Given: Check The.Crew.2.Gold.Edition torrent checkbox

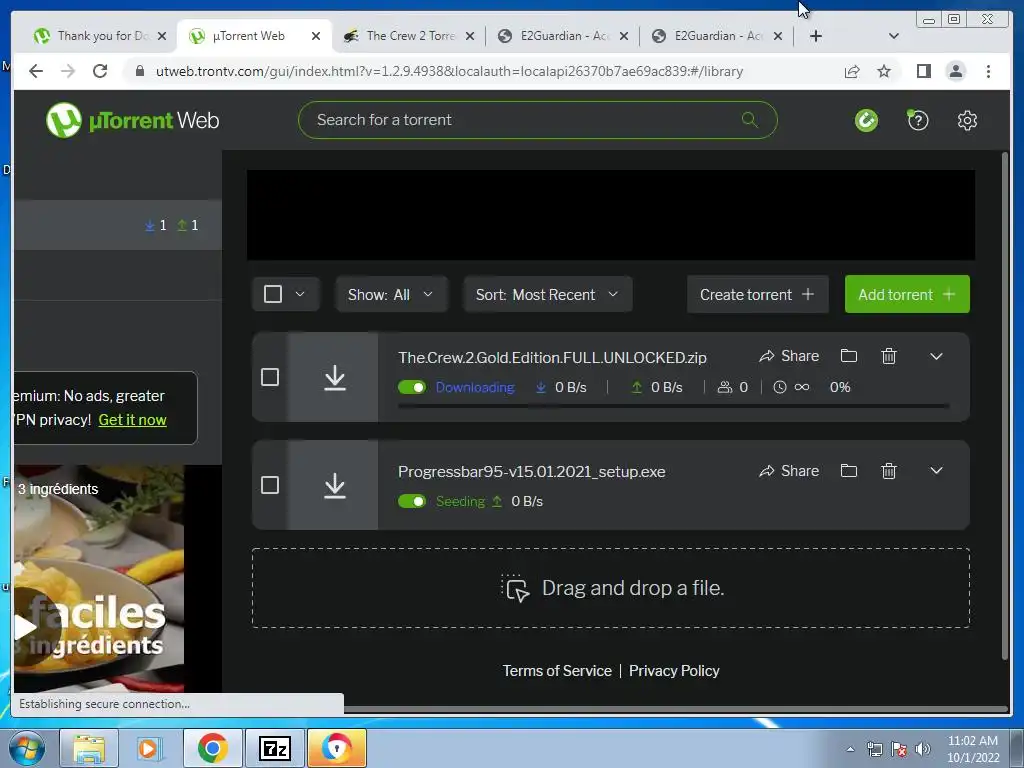Looking at the screenshot, I should click(x=270, y=377).
